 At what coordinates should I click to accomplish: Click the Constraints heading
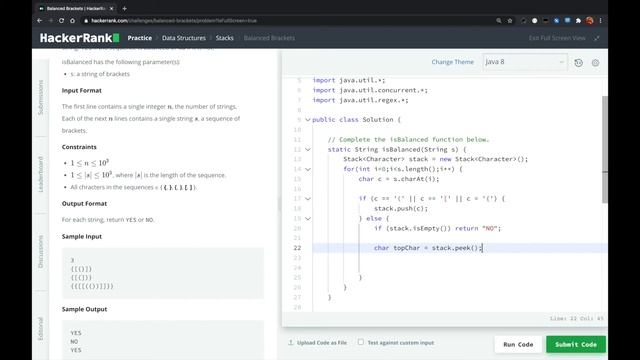coord(79,147)
